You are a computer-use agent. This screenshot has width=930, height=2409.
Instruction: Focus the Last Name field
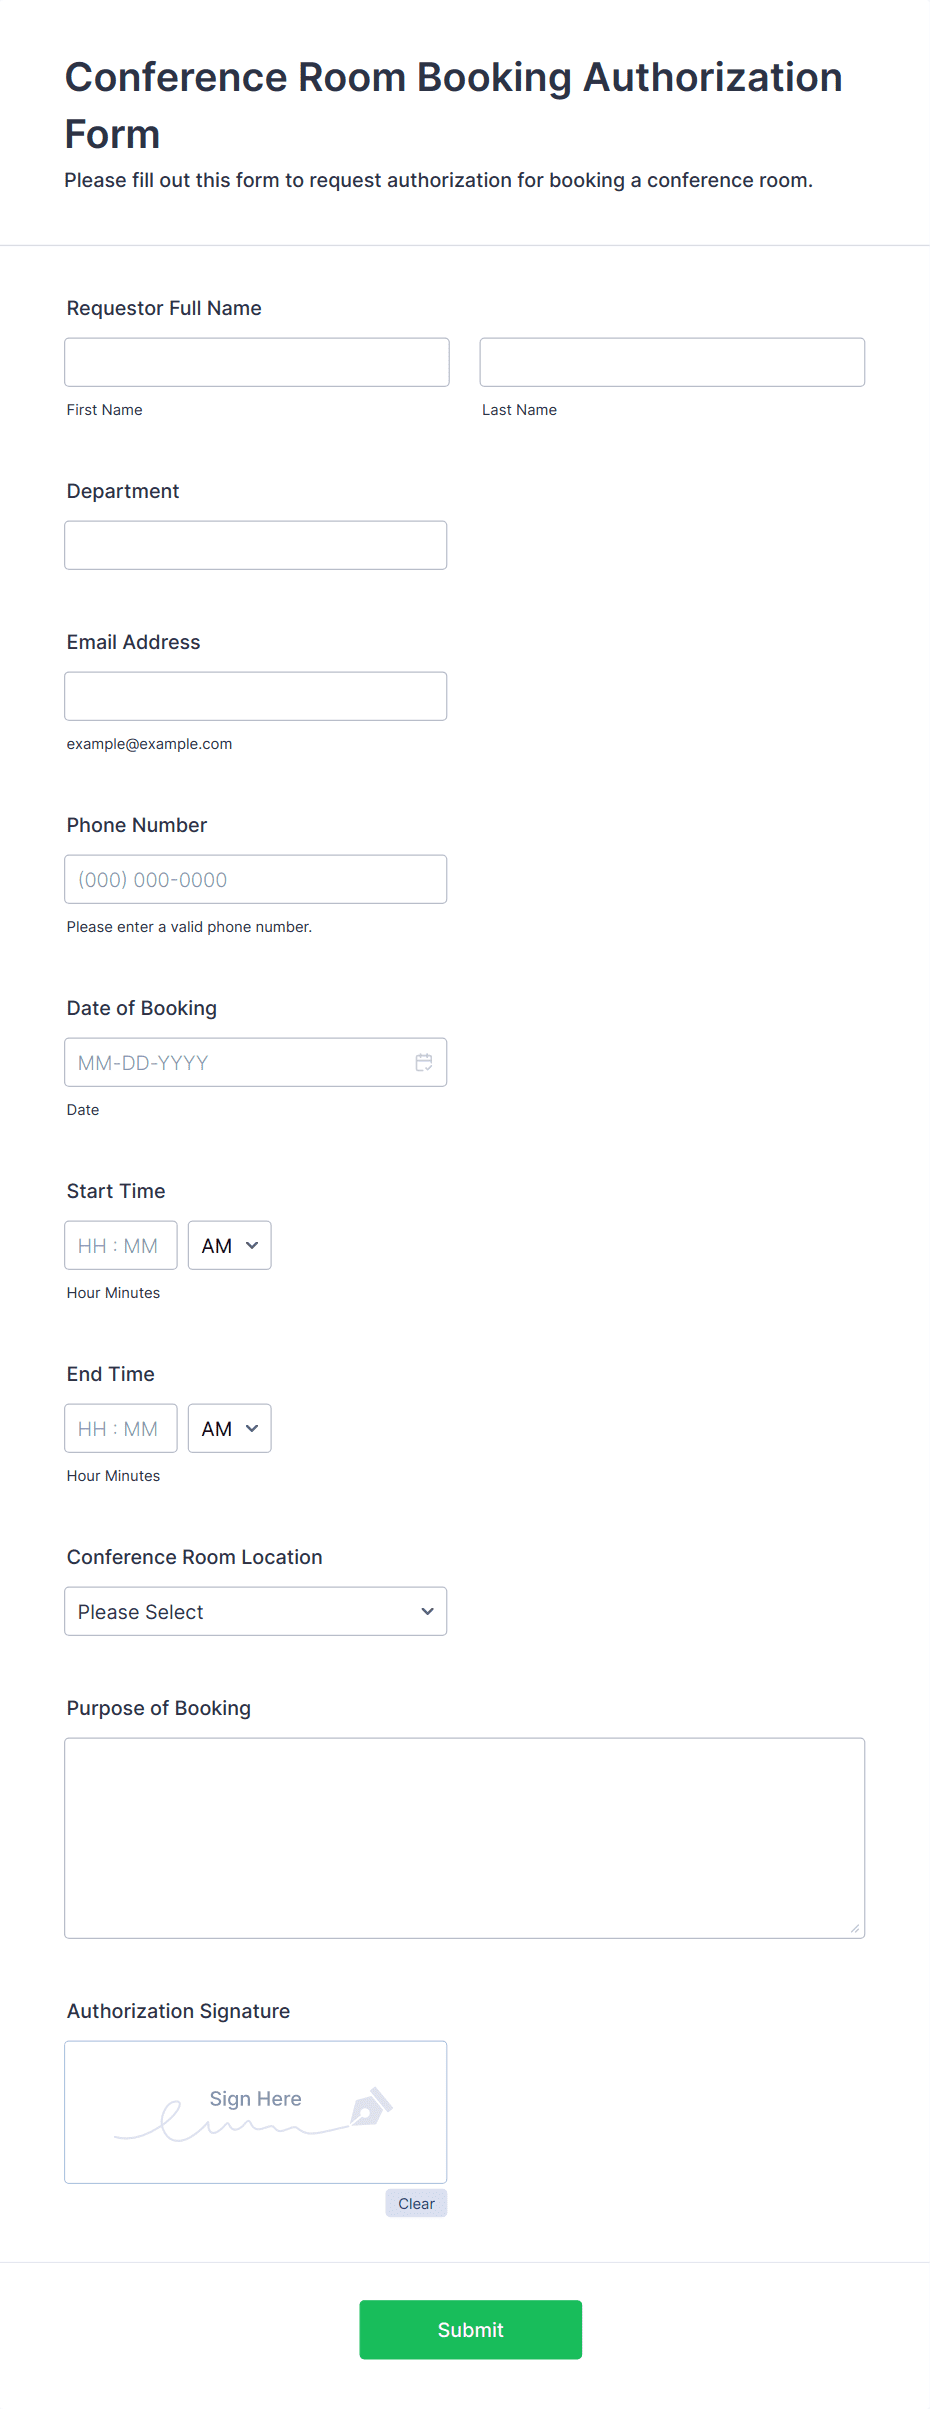672,362
